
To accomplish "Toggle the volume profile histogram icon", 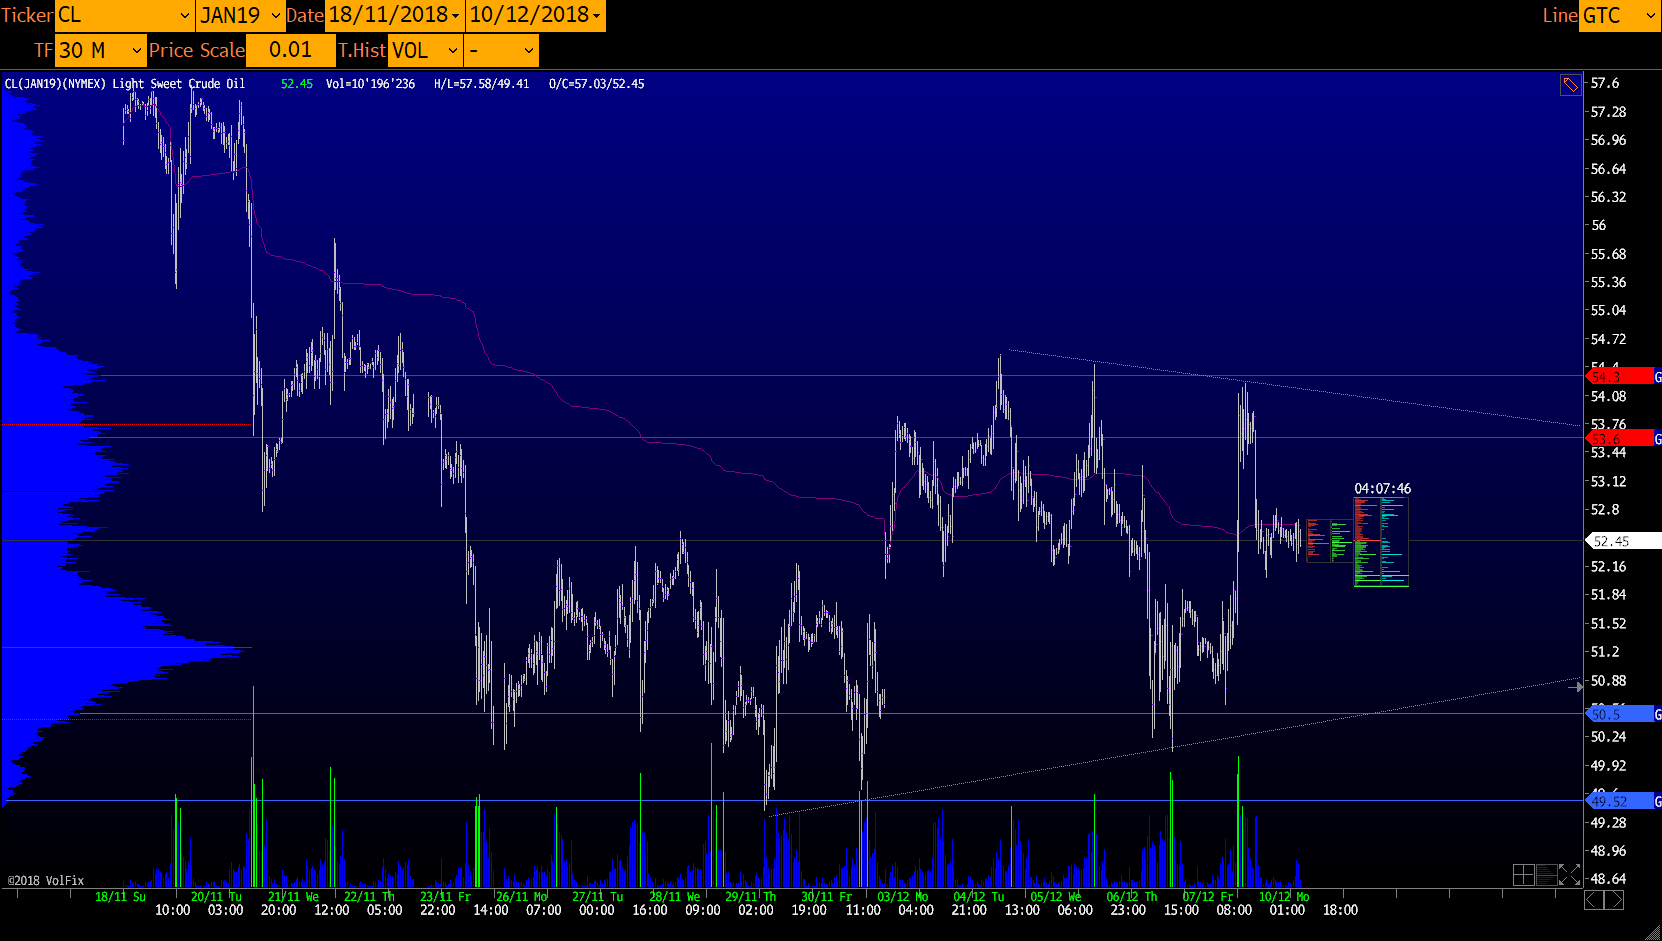I will 1546,875.
